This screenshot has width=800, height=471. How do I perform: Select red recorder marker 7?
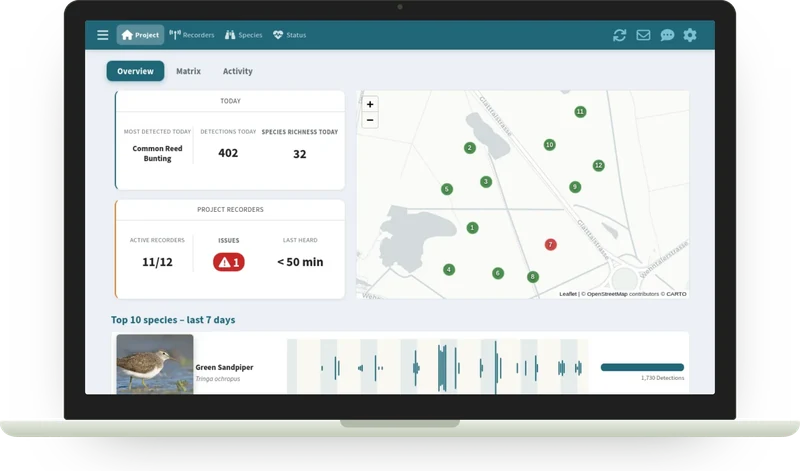pos(551,244)
